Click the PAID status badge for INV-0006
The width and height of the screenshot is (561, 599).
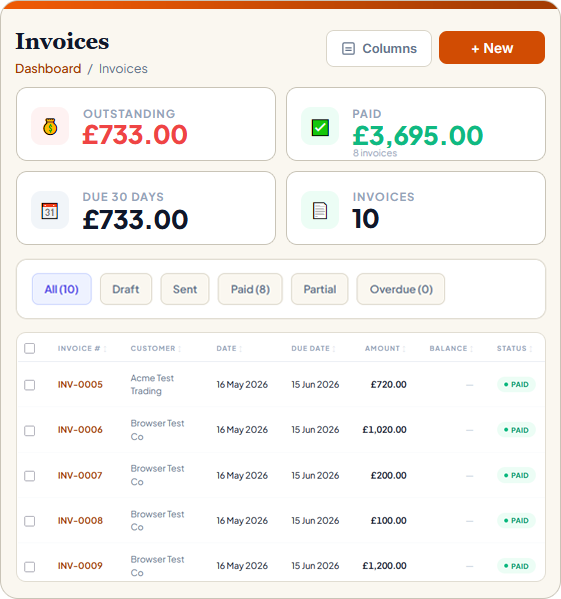tap(516, 430)
